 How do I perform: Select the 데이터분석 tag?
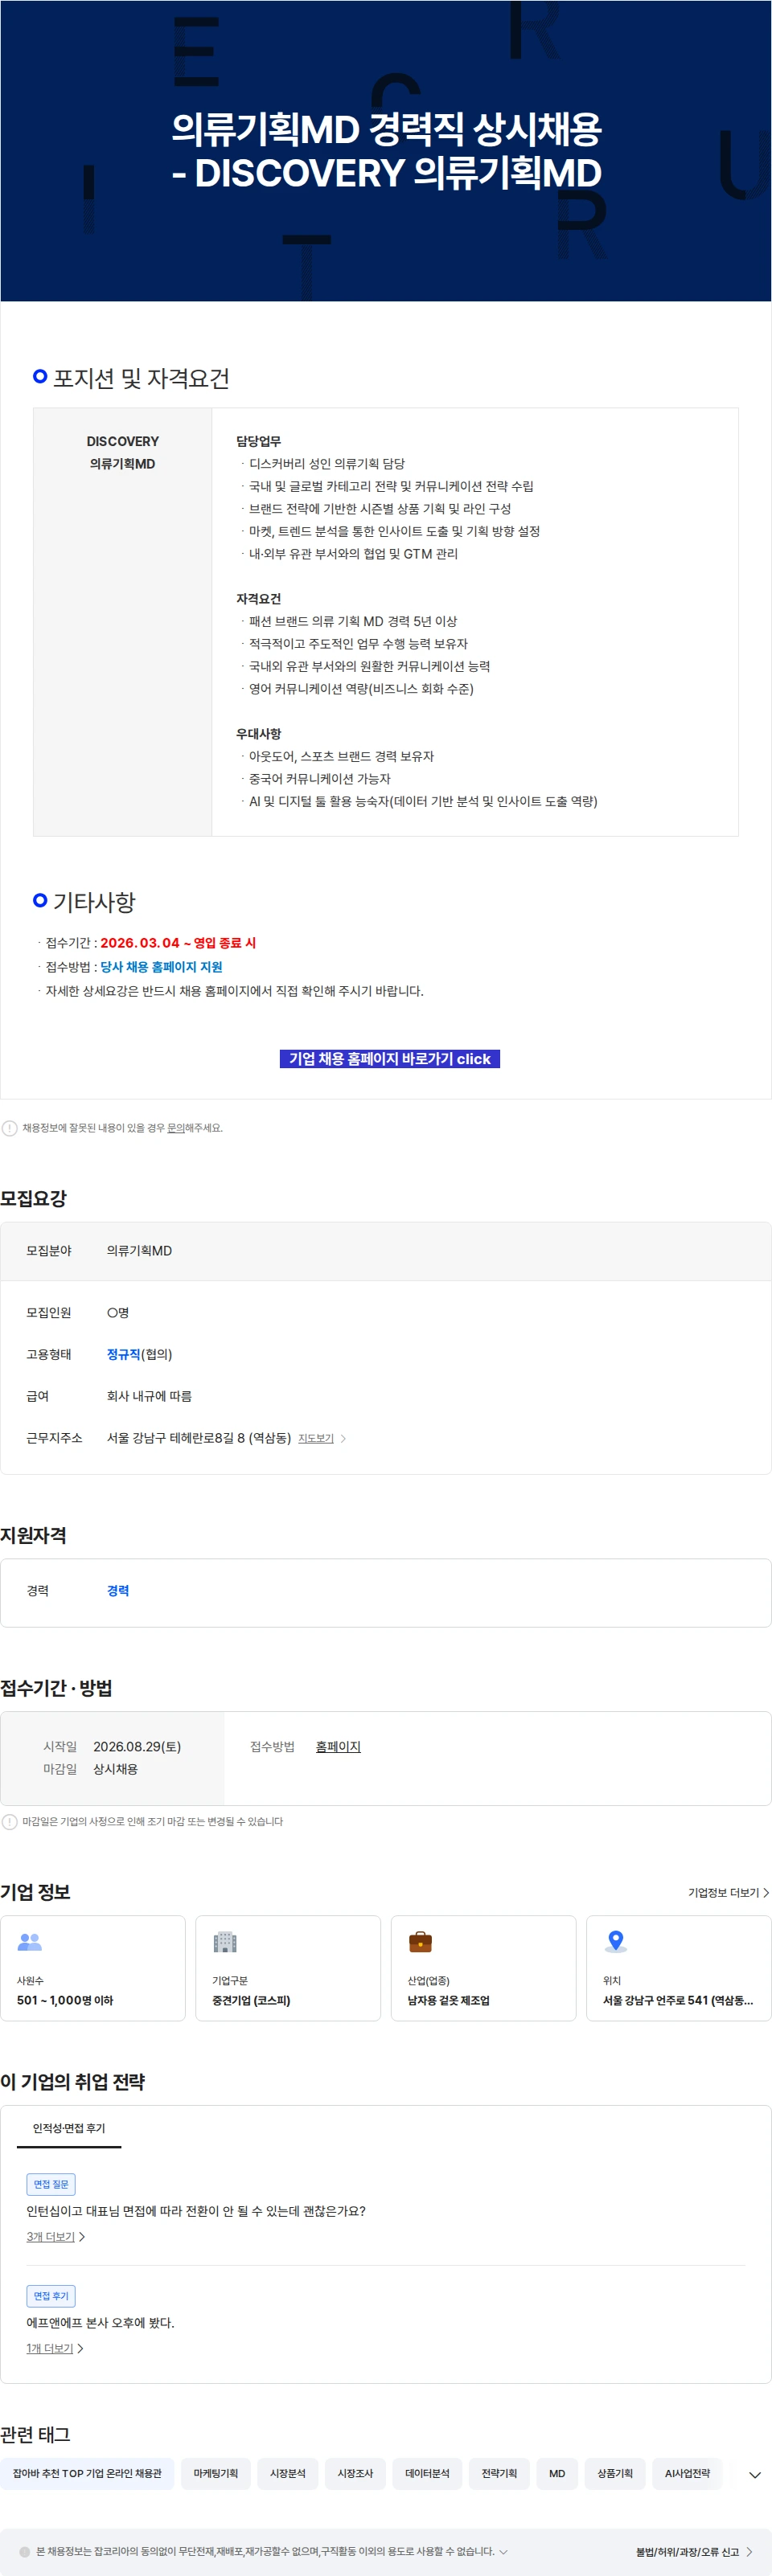point(427,2473)
